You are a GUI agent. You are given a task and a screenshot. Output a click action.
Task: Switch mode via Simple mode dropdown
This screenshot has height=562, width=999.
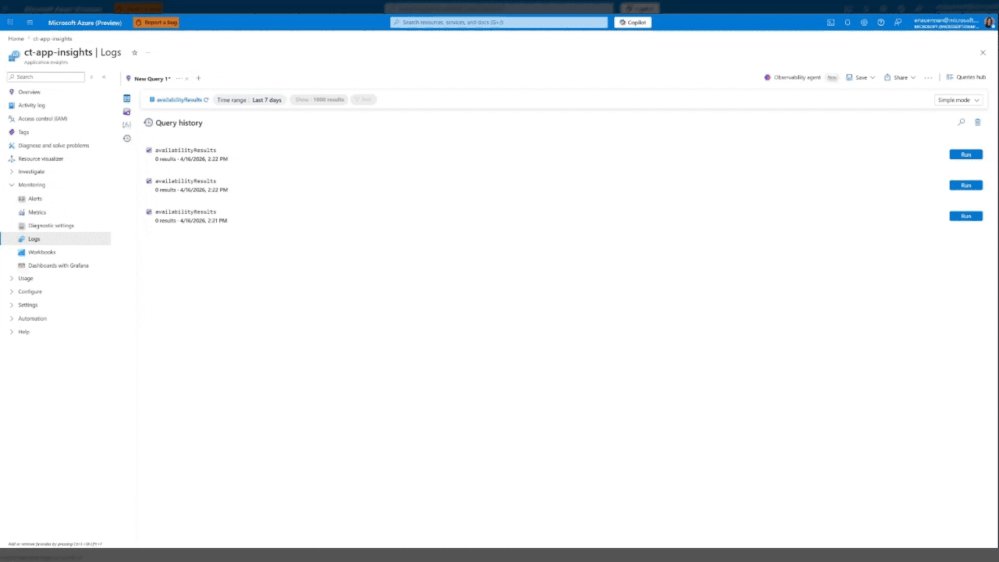[958, 100]
